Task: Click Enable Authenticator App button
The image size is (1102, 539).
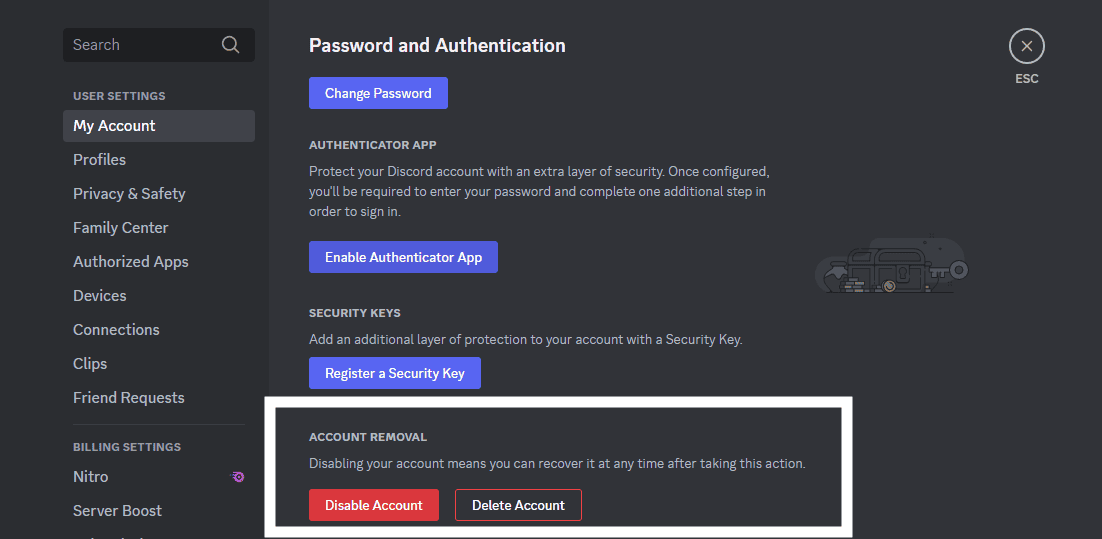Action: pyautogui.click(x=403, y=257)
